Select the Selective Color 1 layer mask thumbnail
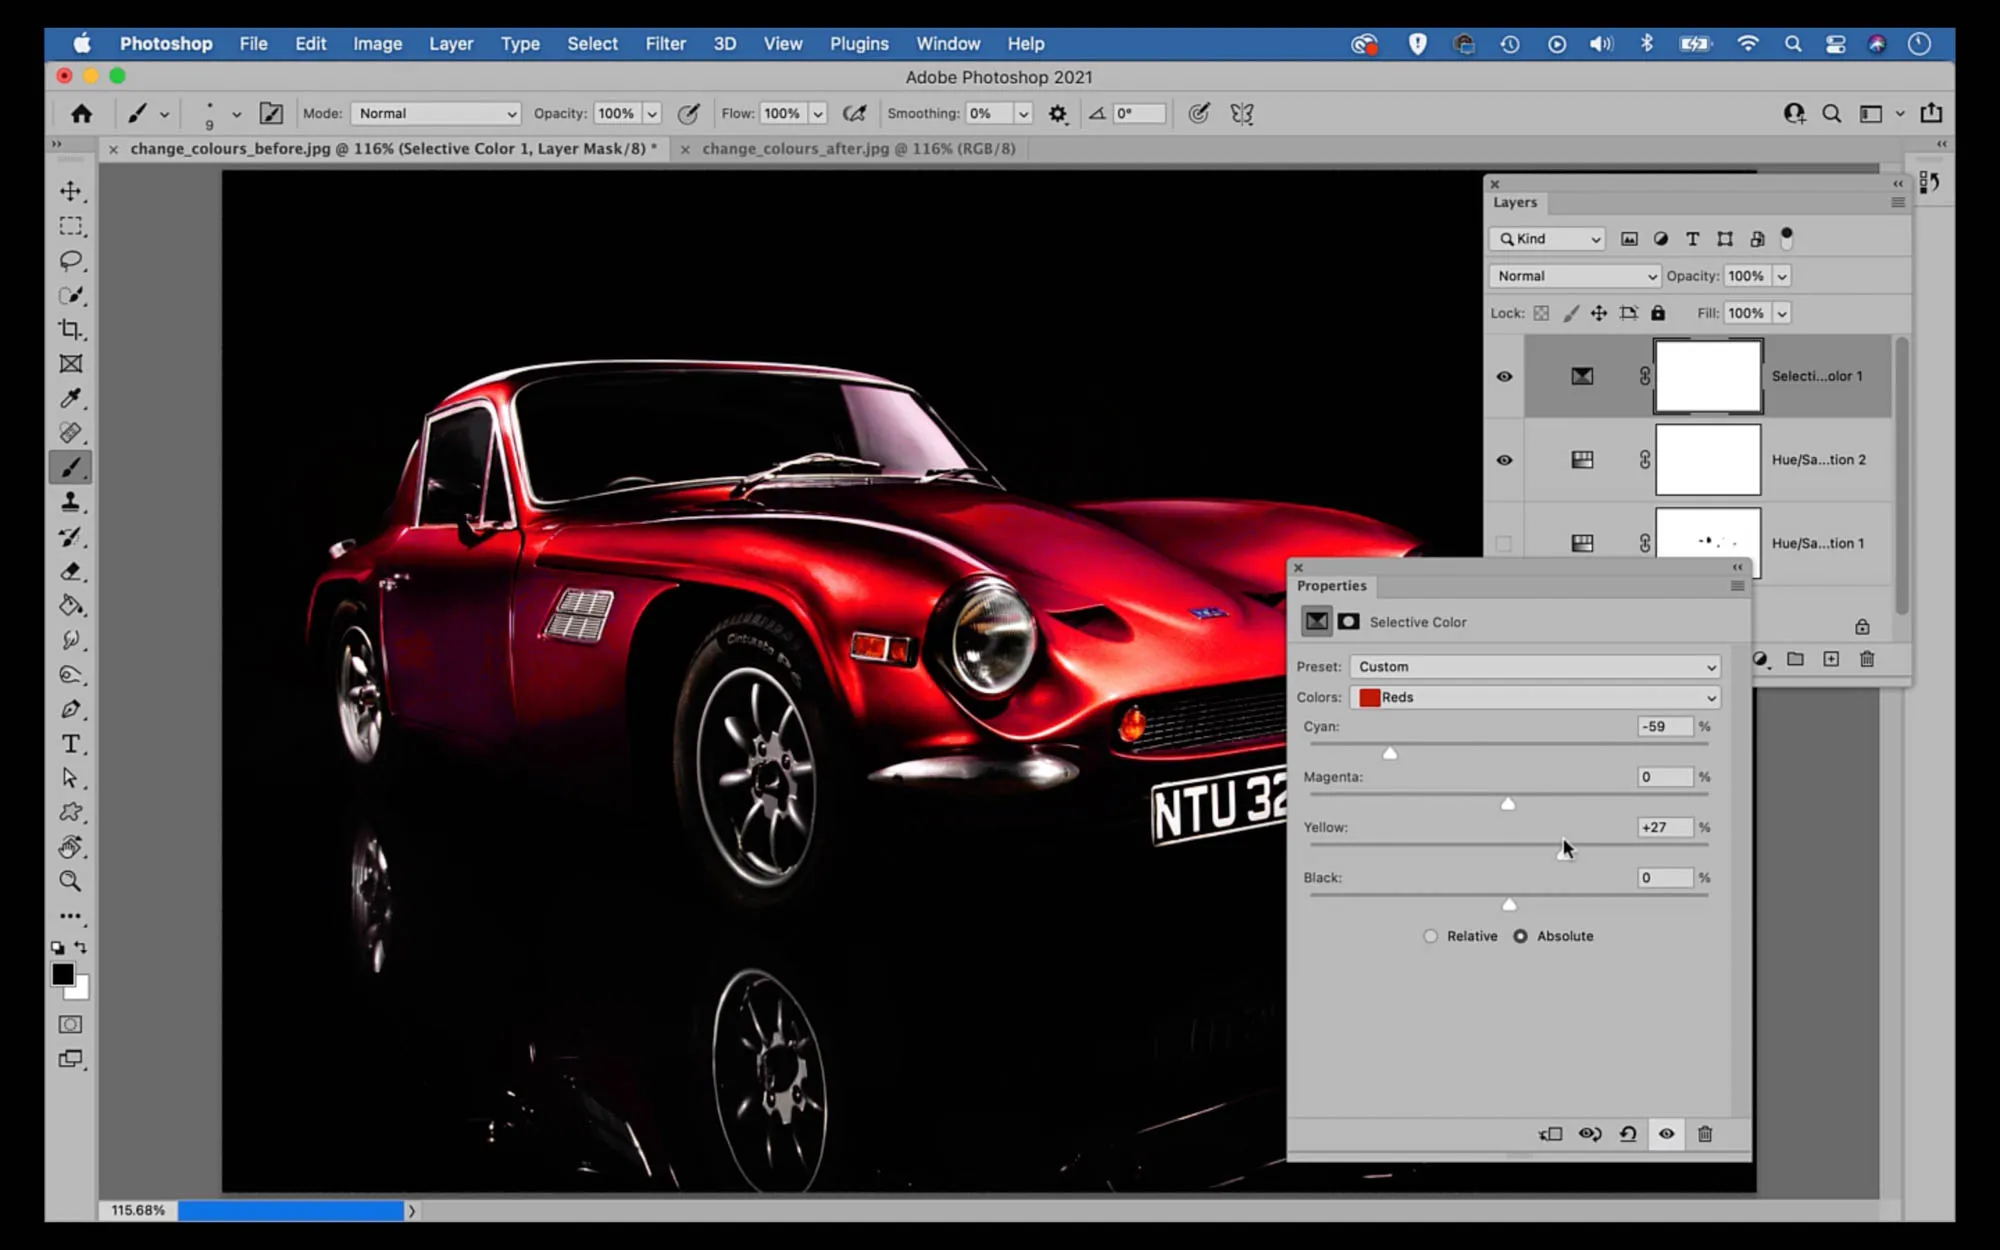Screen dimensions: 2000x1250 coord(1708,377)
